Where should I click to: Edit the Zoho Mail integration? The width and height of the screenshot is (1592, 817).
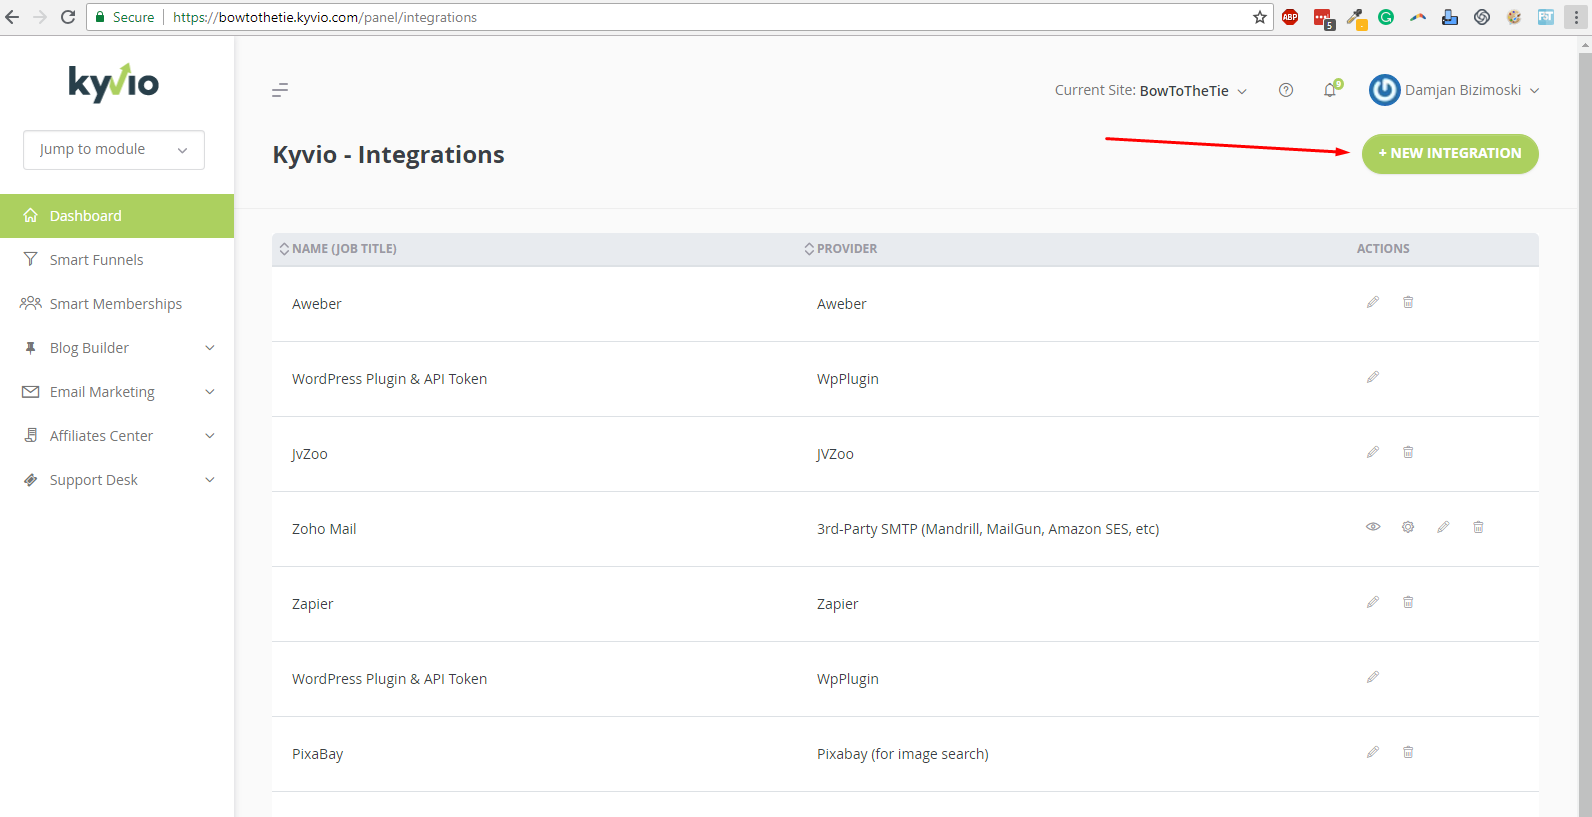pos(1443,527)
